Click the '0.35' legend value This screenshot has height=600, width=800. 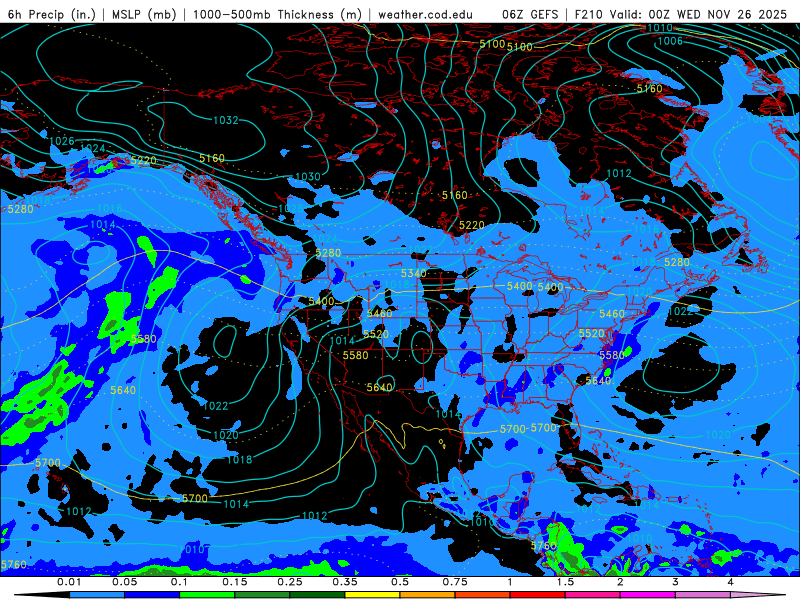coord(345,582)
